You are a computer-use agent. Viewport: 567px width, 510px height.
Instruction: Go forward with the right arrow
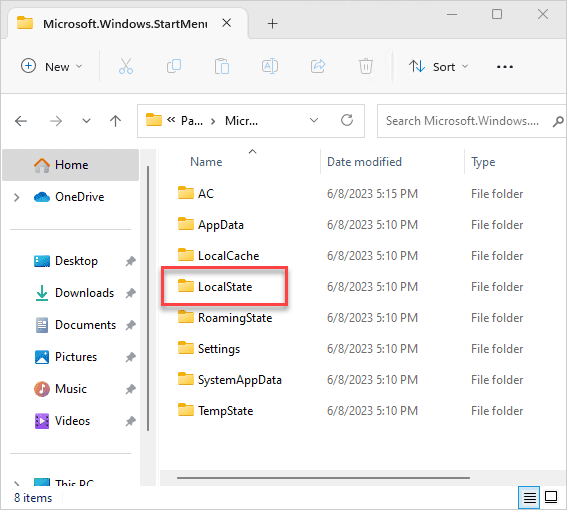tap(56, 121)
